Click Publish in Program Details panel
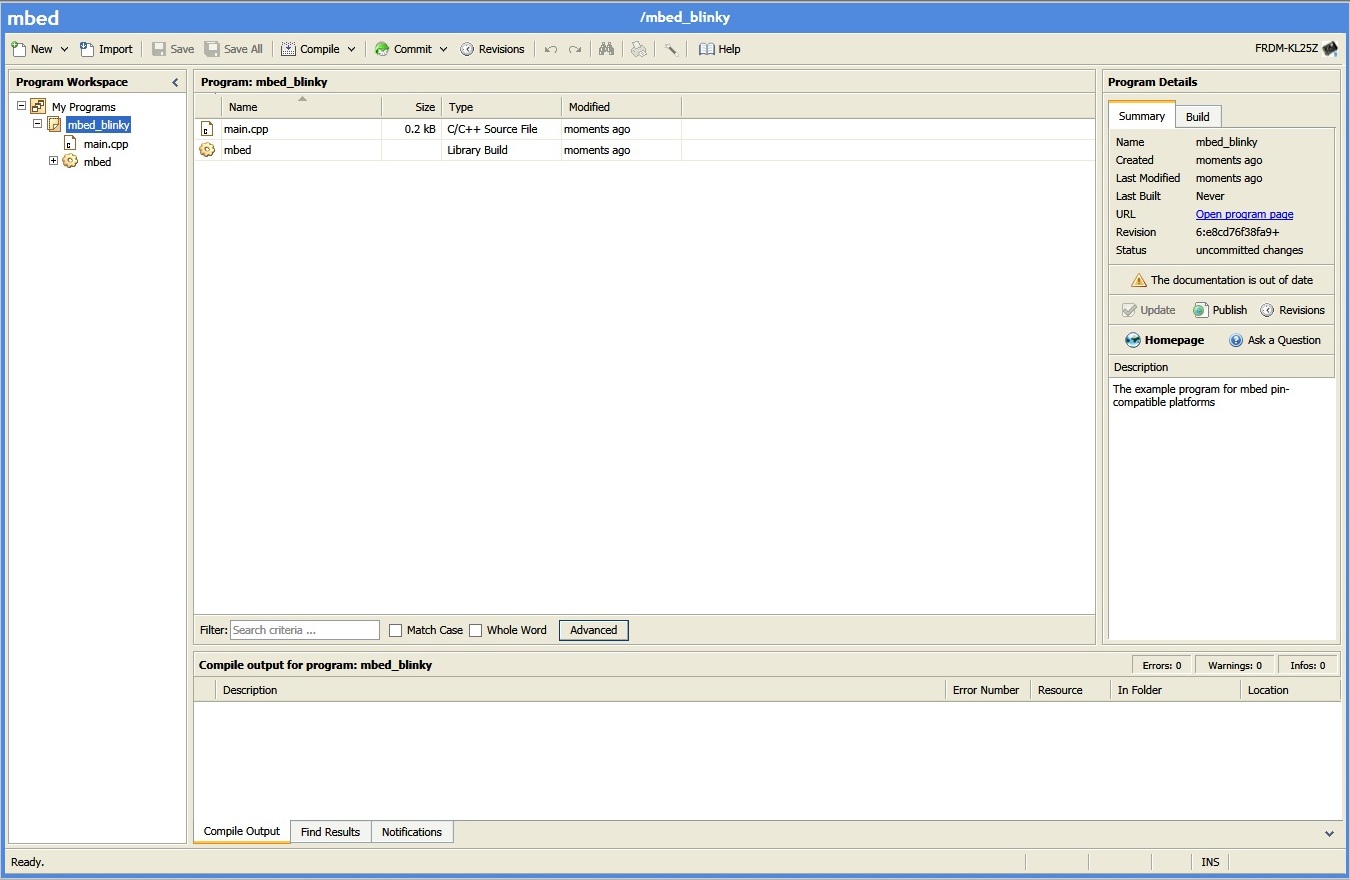Viewport: 1350px width, 880px height. (x=1220, y=310)
